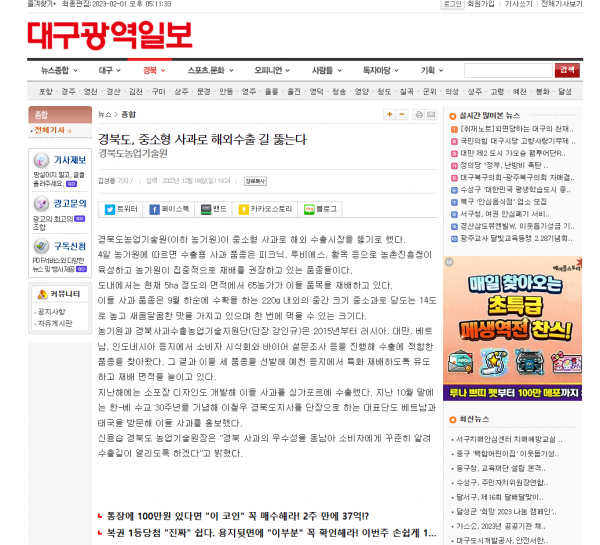The height and width of the screenshot is (545, 600).
Task: Click 종합 breadcrumb label
Action: 129,114
